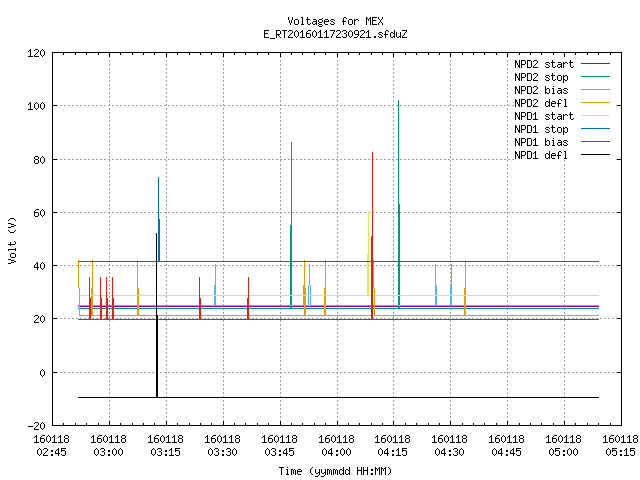Click the x-axis tick label 160118 03:15
This screenshot has width=640, height=480.
coord(165,446)
